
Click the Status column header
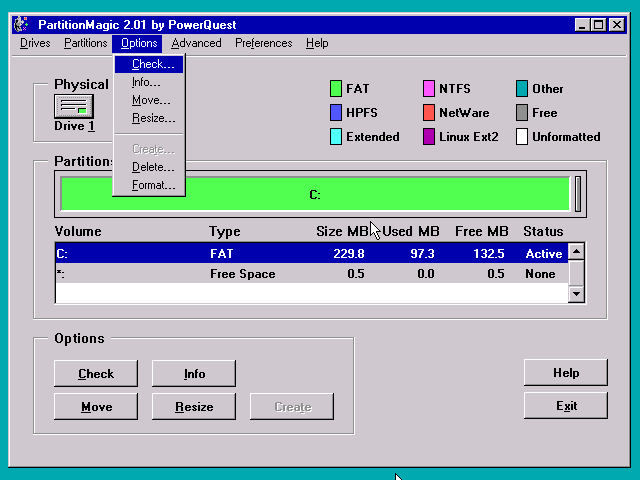pos(543,231)
